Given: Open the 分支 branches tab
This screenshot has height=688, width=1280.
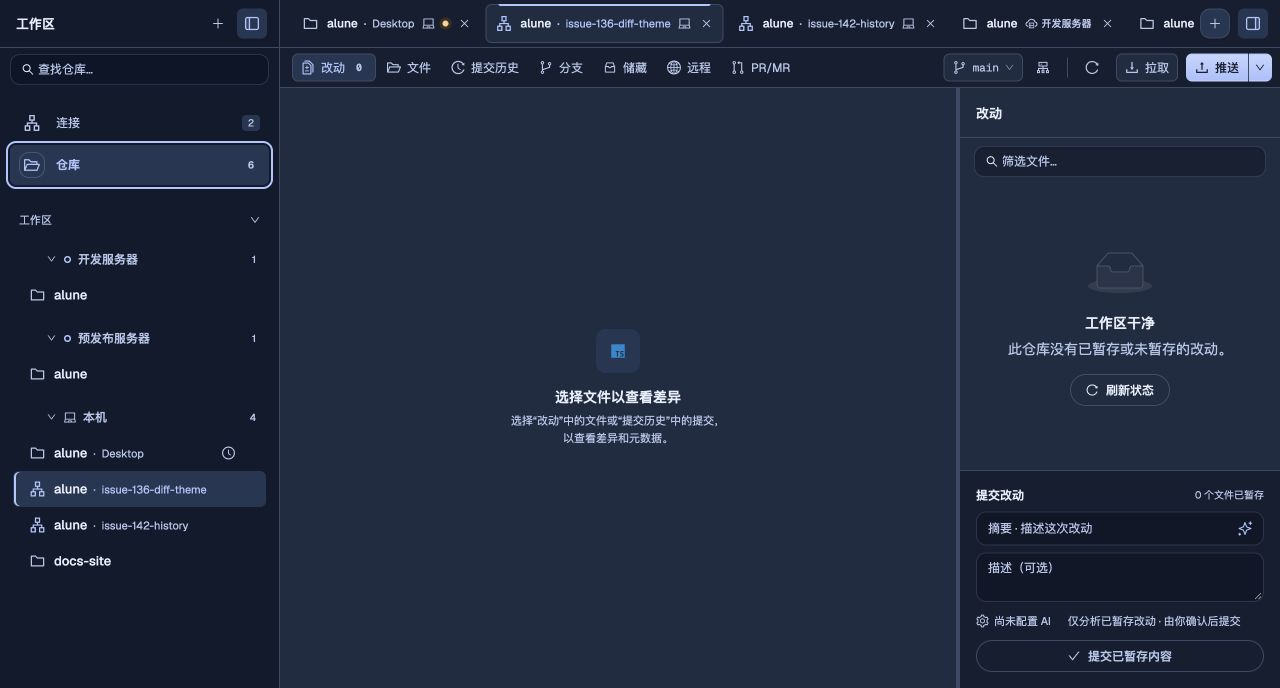Looking at the screenshot, I should (x=561, y=68).
